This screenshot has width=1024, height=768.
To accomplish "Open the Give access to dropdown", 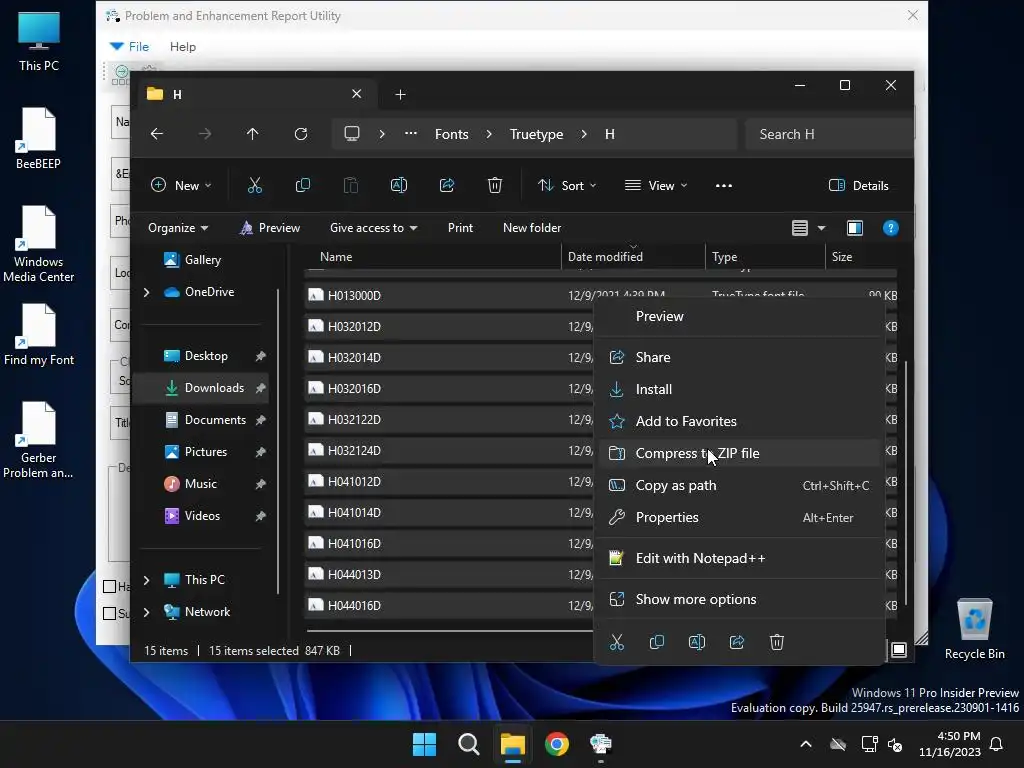I will (x=374, y=228).
